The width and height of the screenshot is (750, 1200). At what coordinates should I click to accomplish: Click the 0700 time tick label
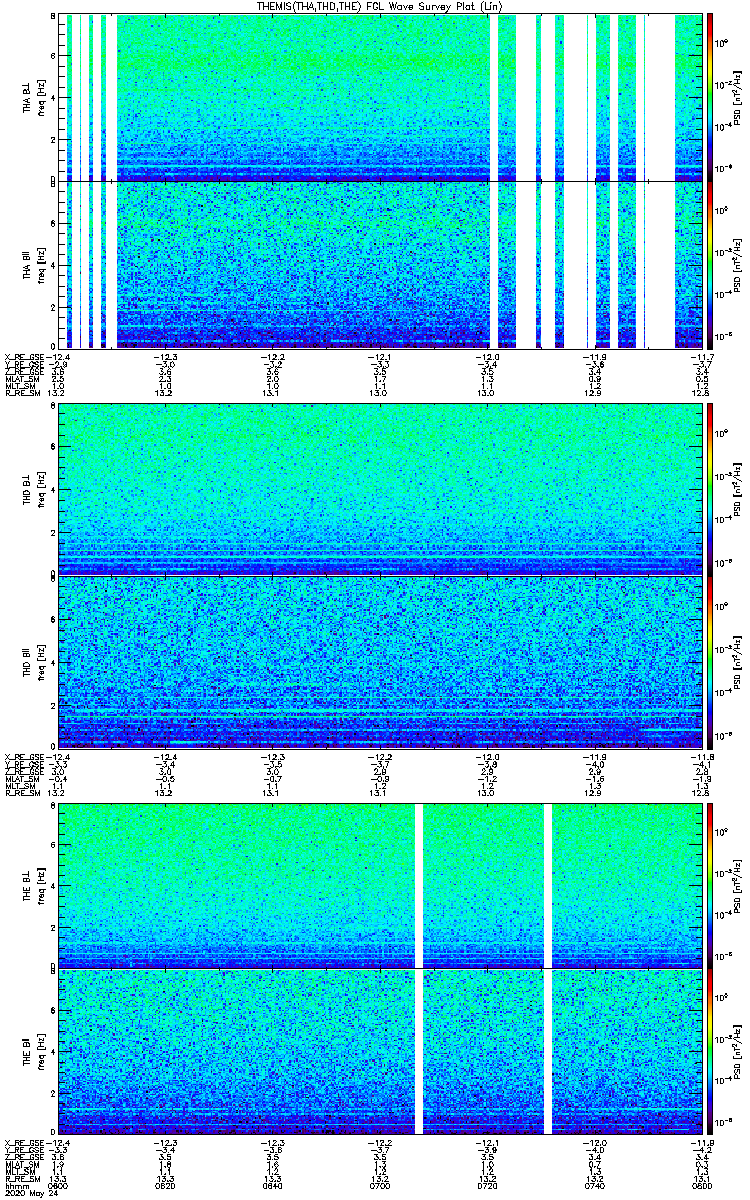[381, 1187]
